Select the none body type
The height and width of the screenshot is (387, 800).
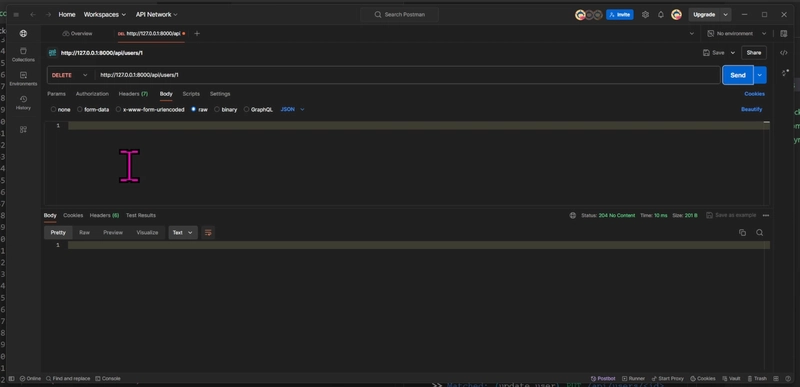61,110
